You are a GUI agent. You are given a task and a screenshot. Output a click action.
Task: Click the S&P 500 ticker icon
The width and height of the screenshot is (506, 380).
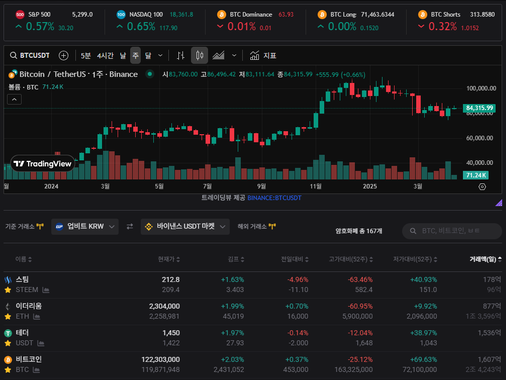20,14
